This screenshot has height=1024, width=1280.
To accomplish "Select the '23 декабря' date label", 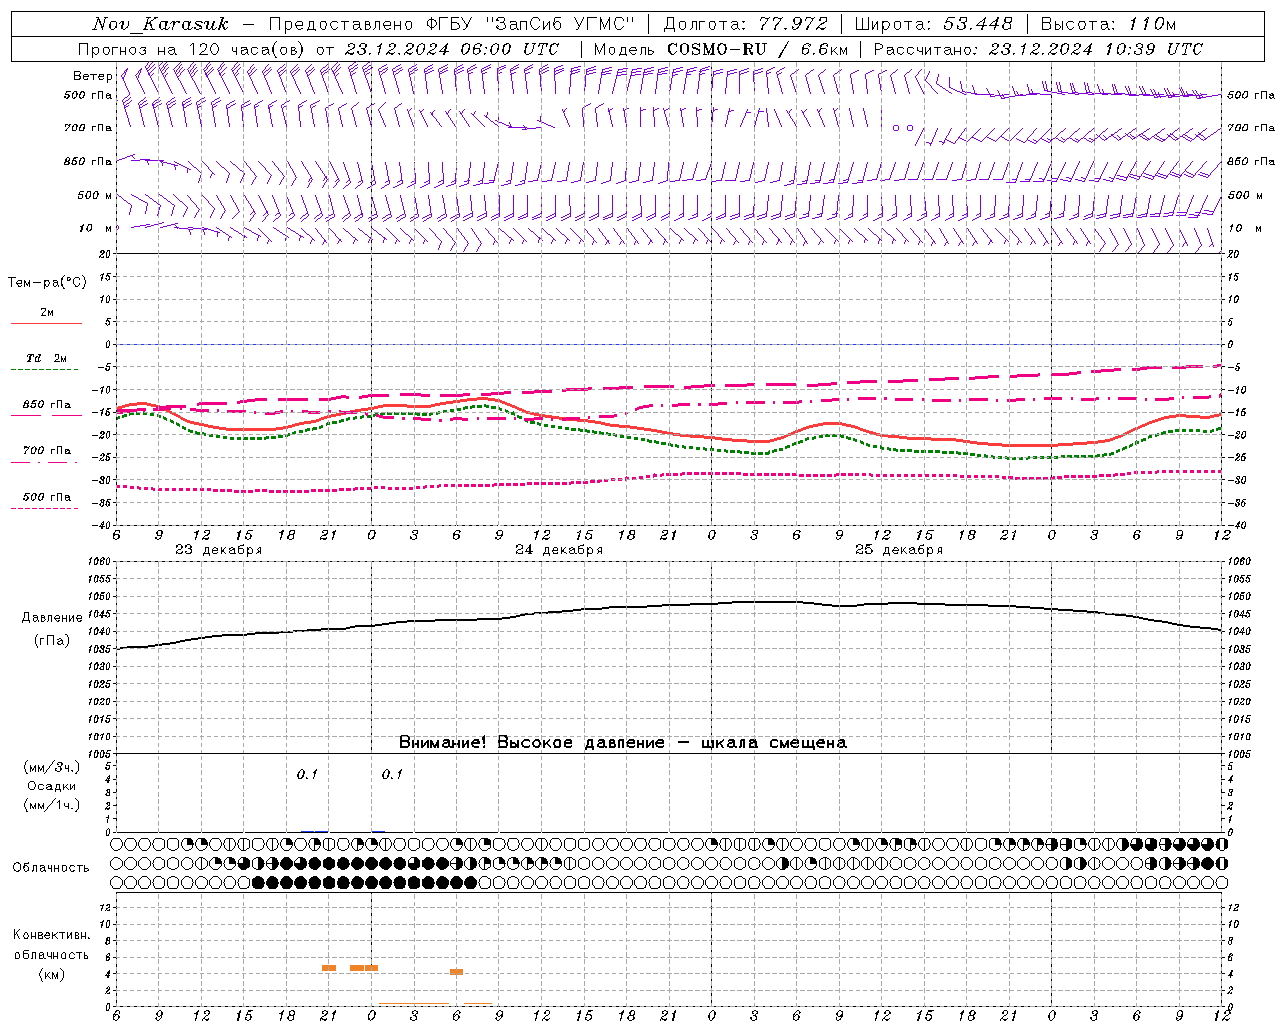I will [218, 550].
